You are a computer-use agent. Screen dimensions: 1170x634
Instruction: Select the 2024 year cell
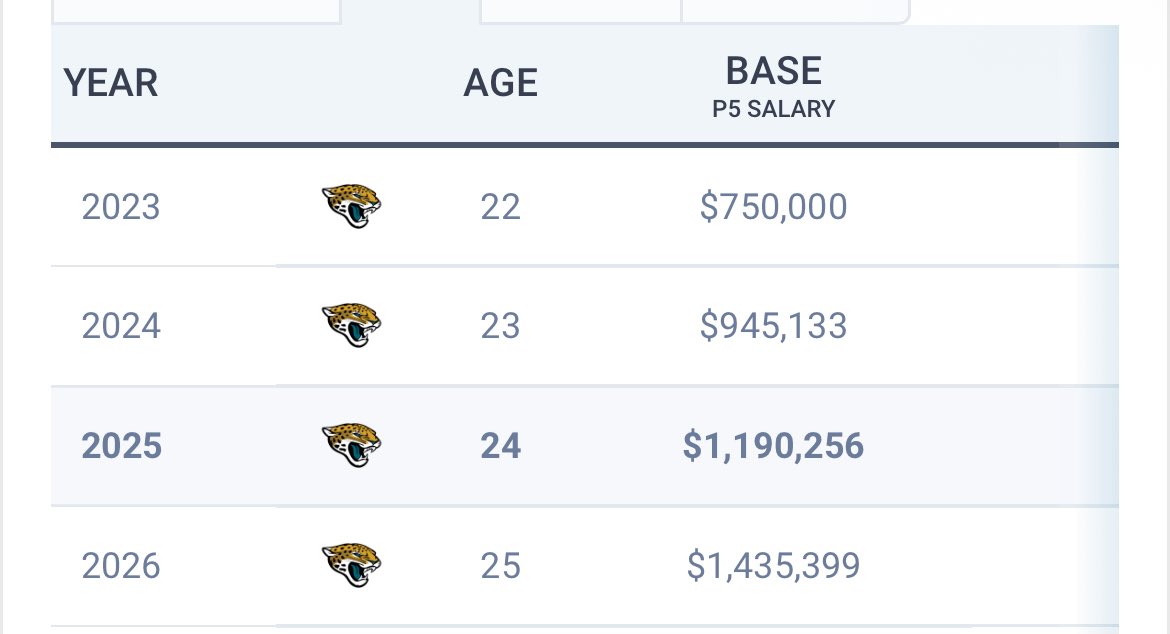click(x=121, y=326)
